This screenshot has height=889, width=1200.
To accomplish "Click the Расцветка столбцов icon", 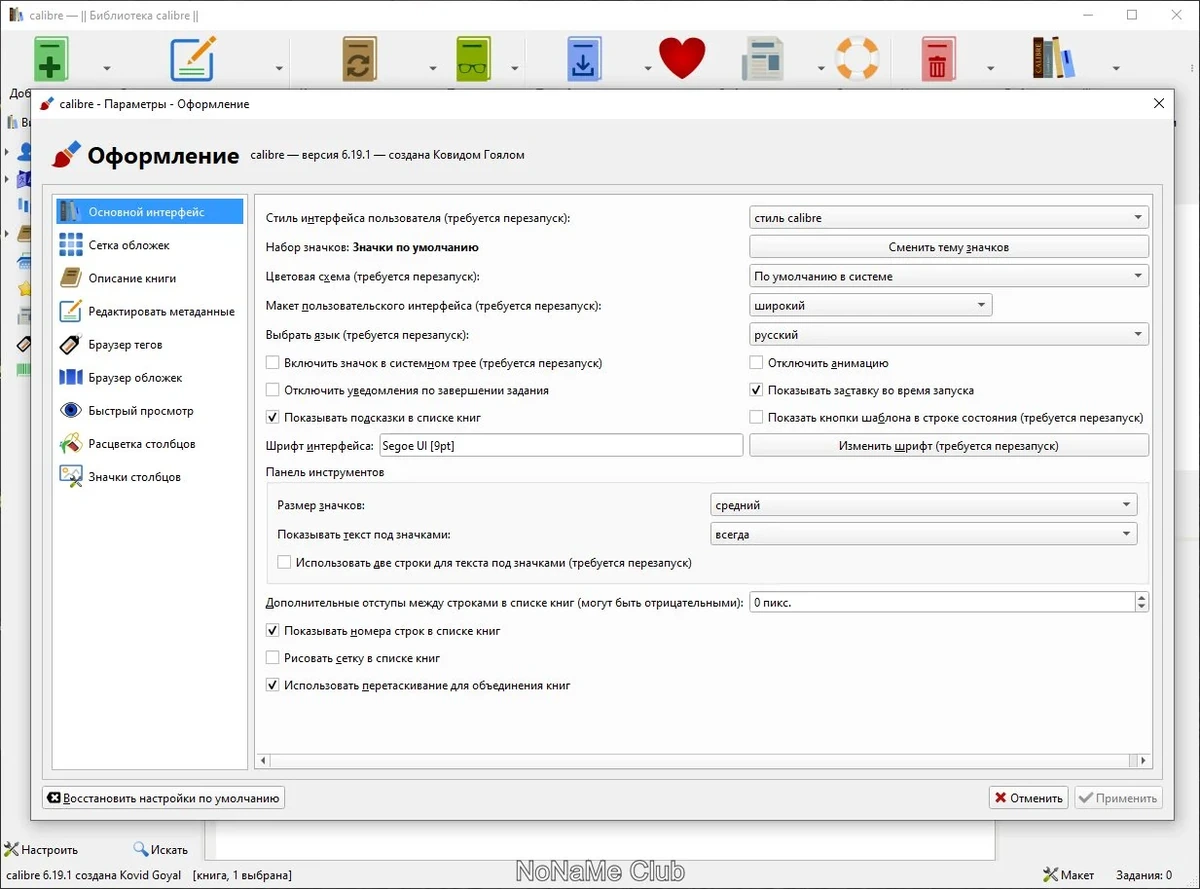I will [70, 443].
